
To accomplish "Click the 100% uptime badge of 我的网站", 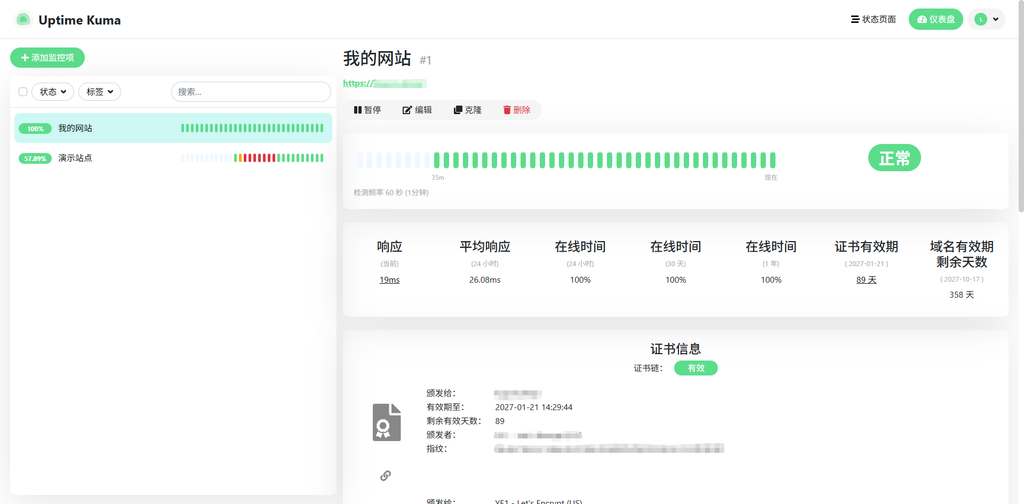I will click(35, 129).
